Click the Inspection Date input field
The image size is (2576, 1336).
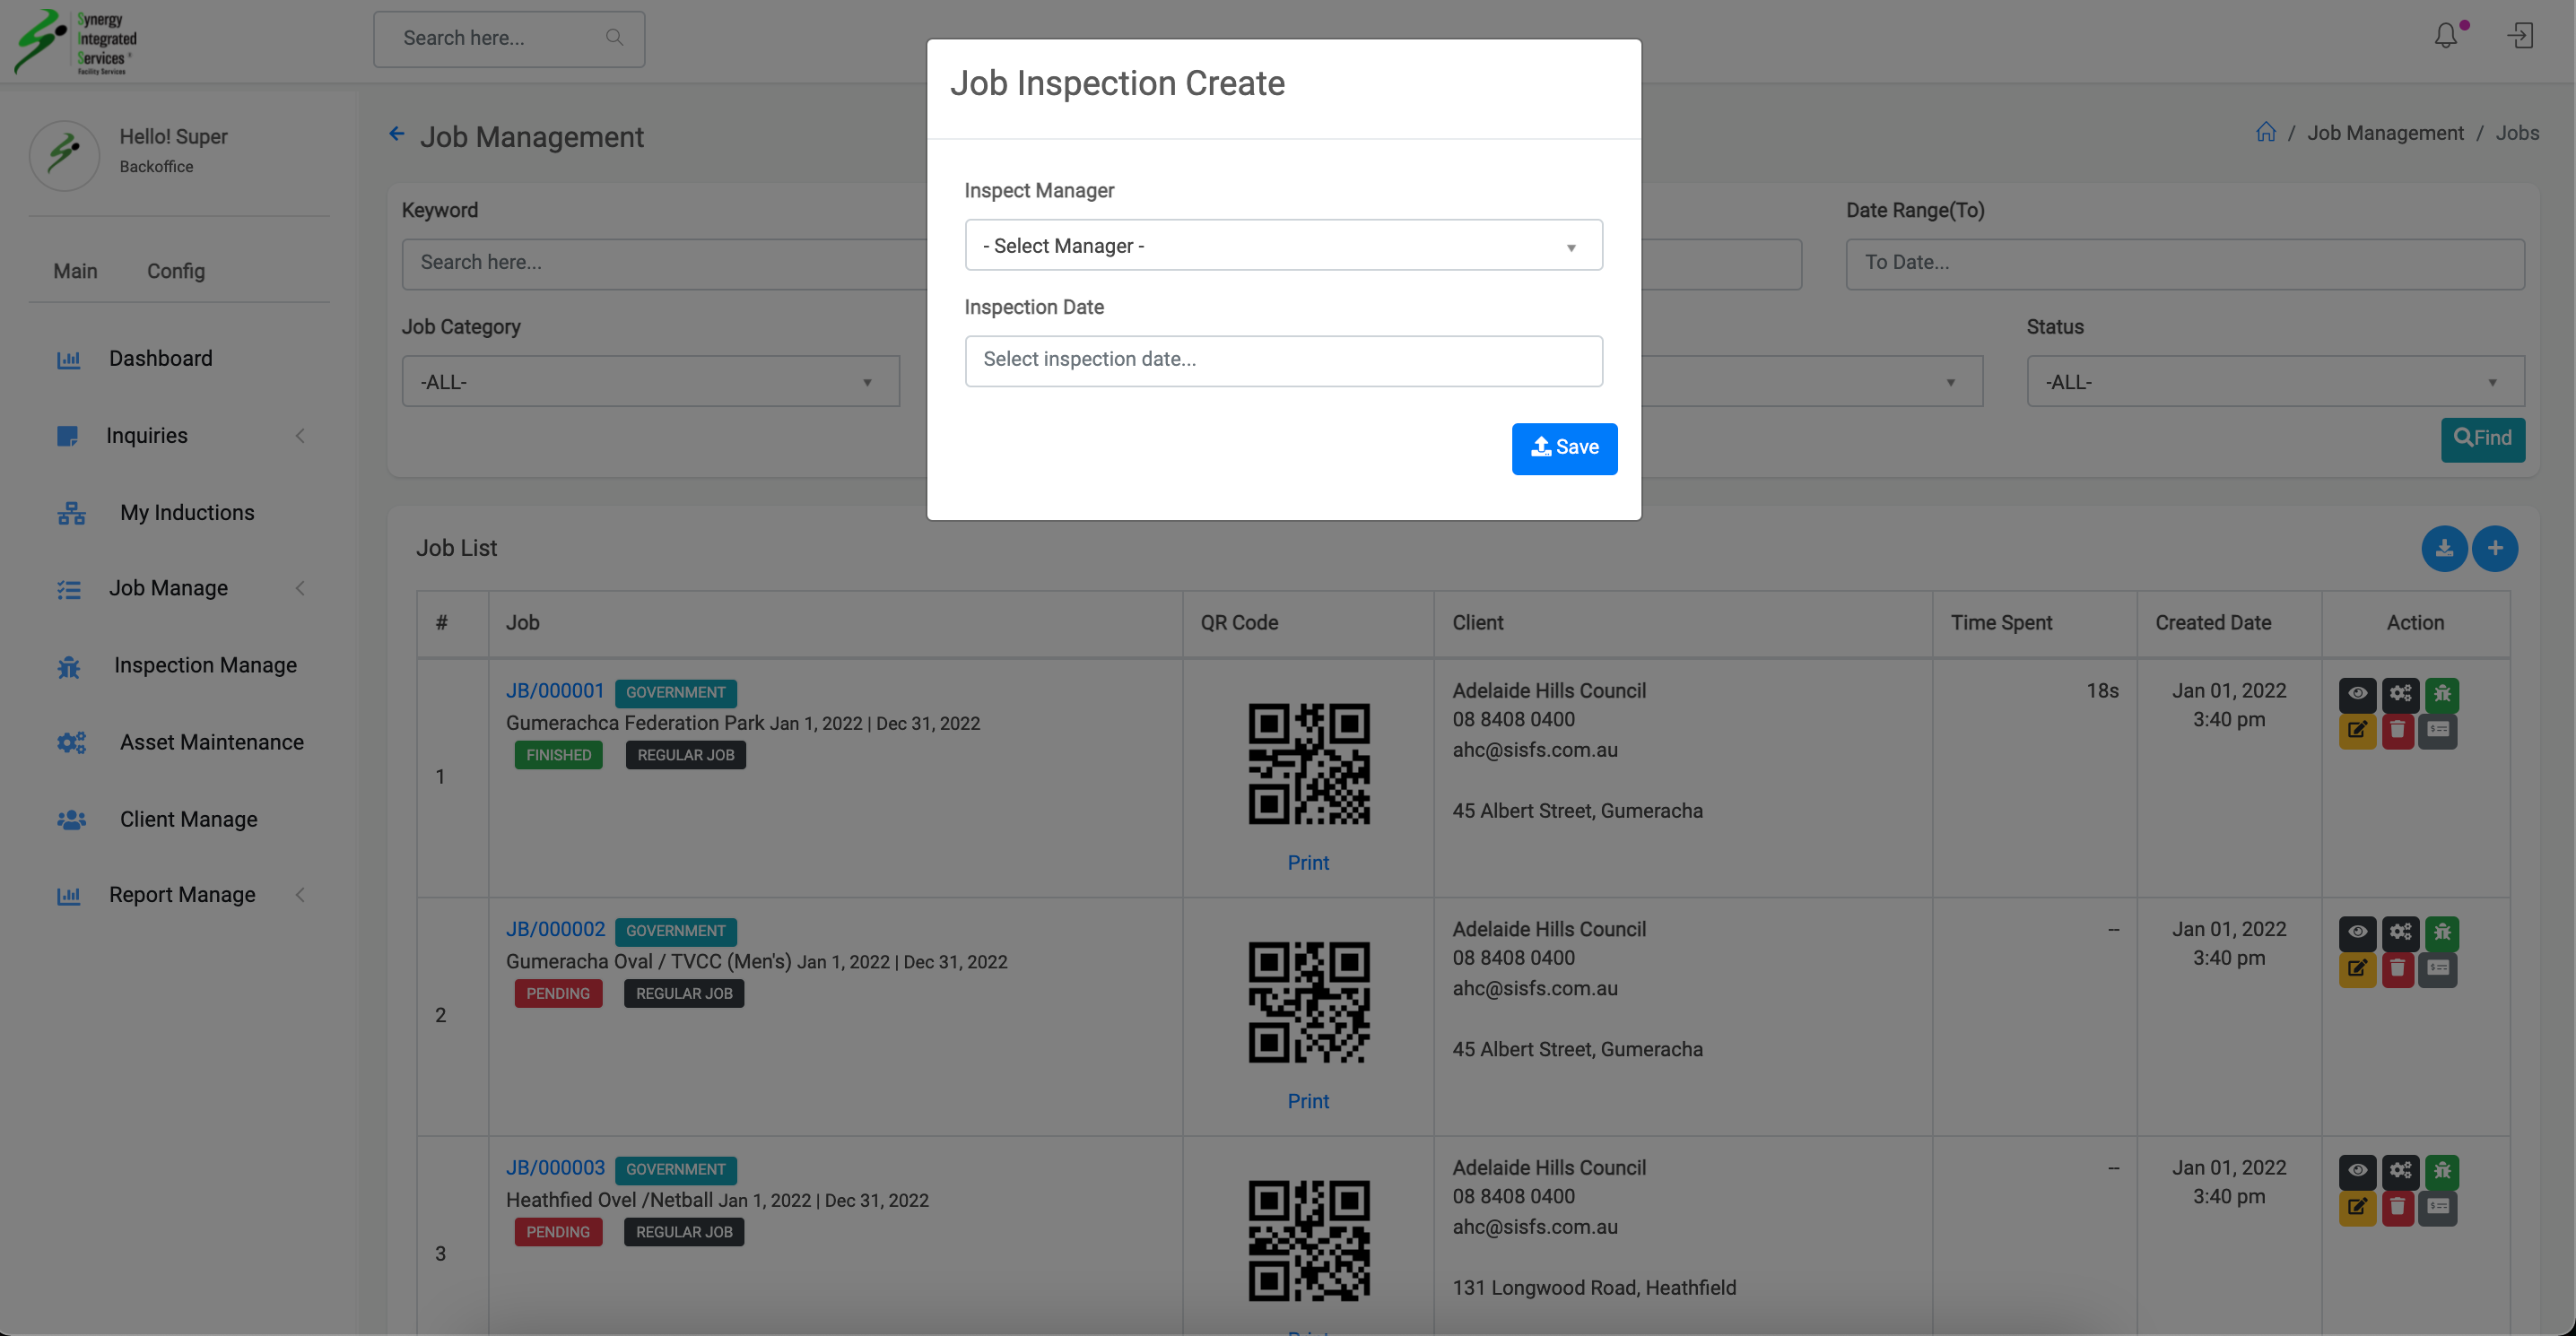pyautogui.click(x=1283, y=360)
